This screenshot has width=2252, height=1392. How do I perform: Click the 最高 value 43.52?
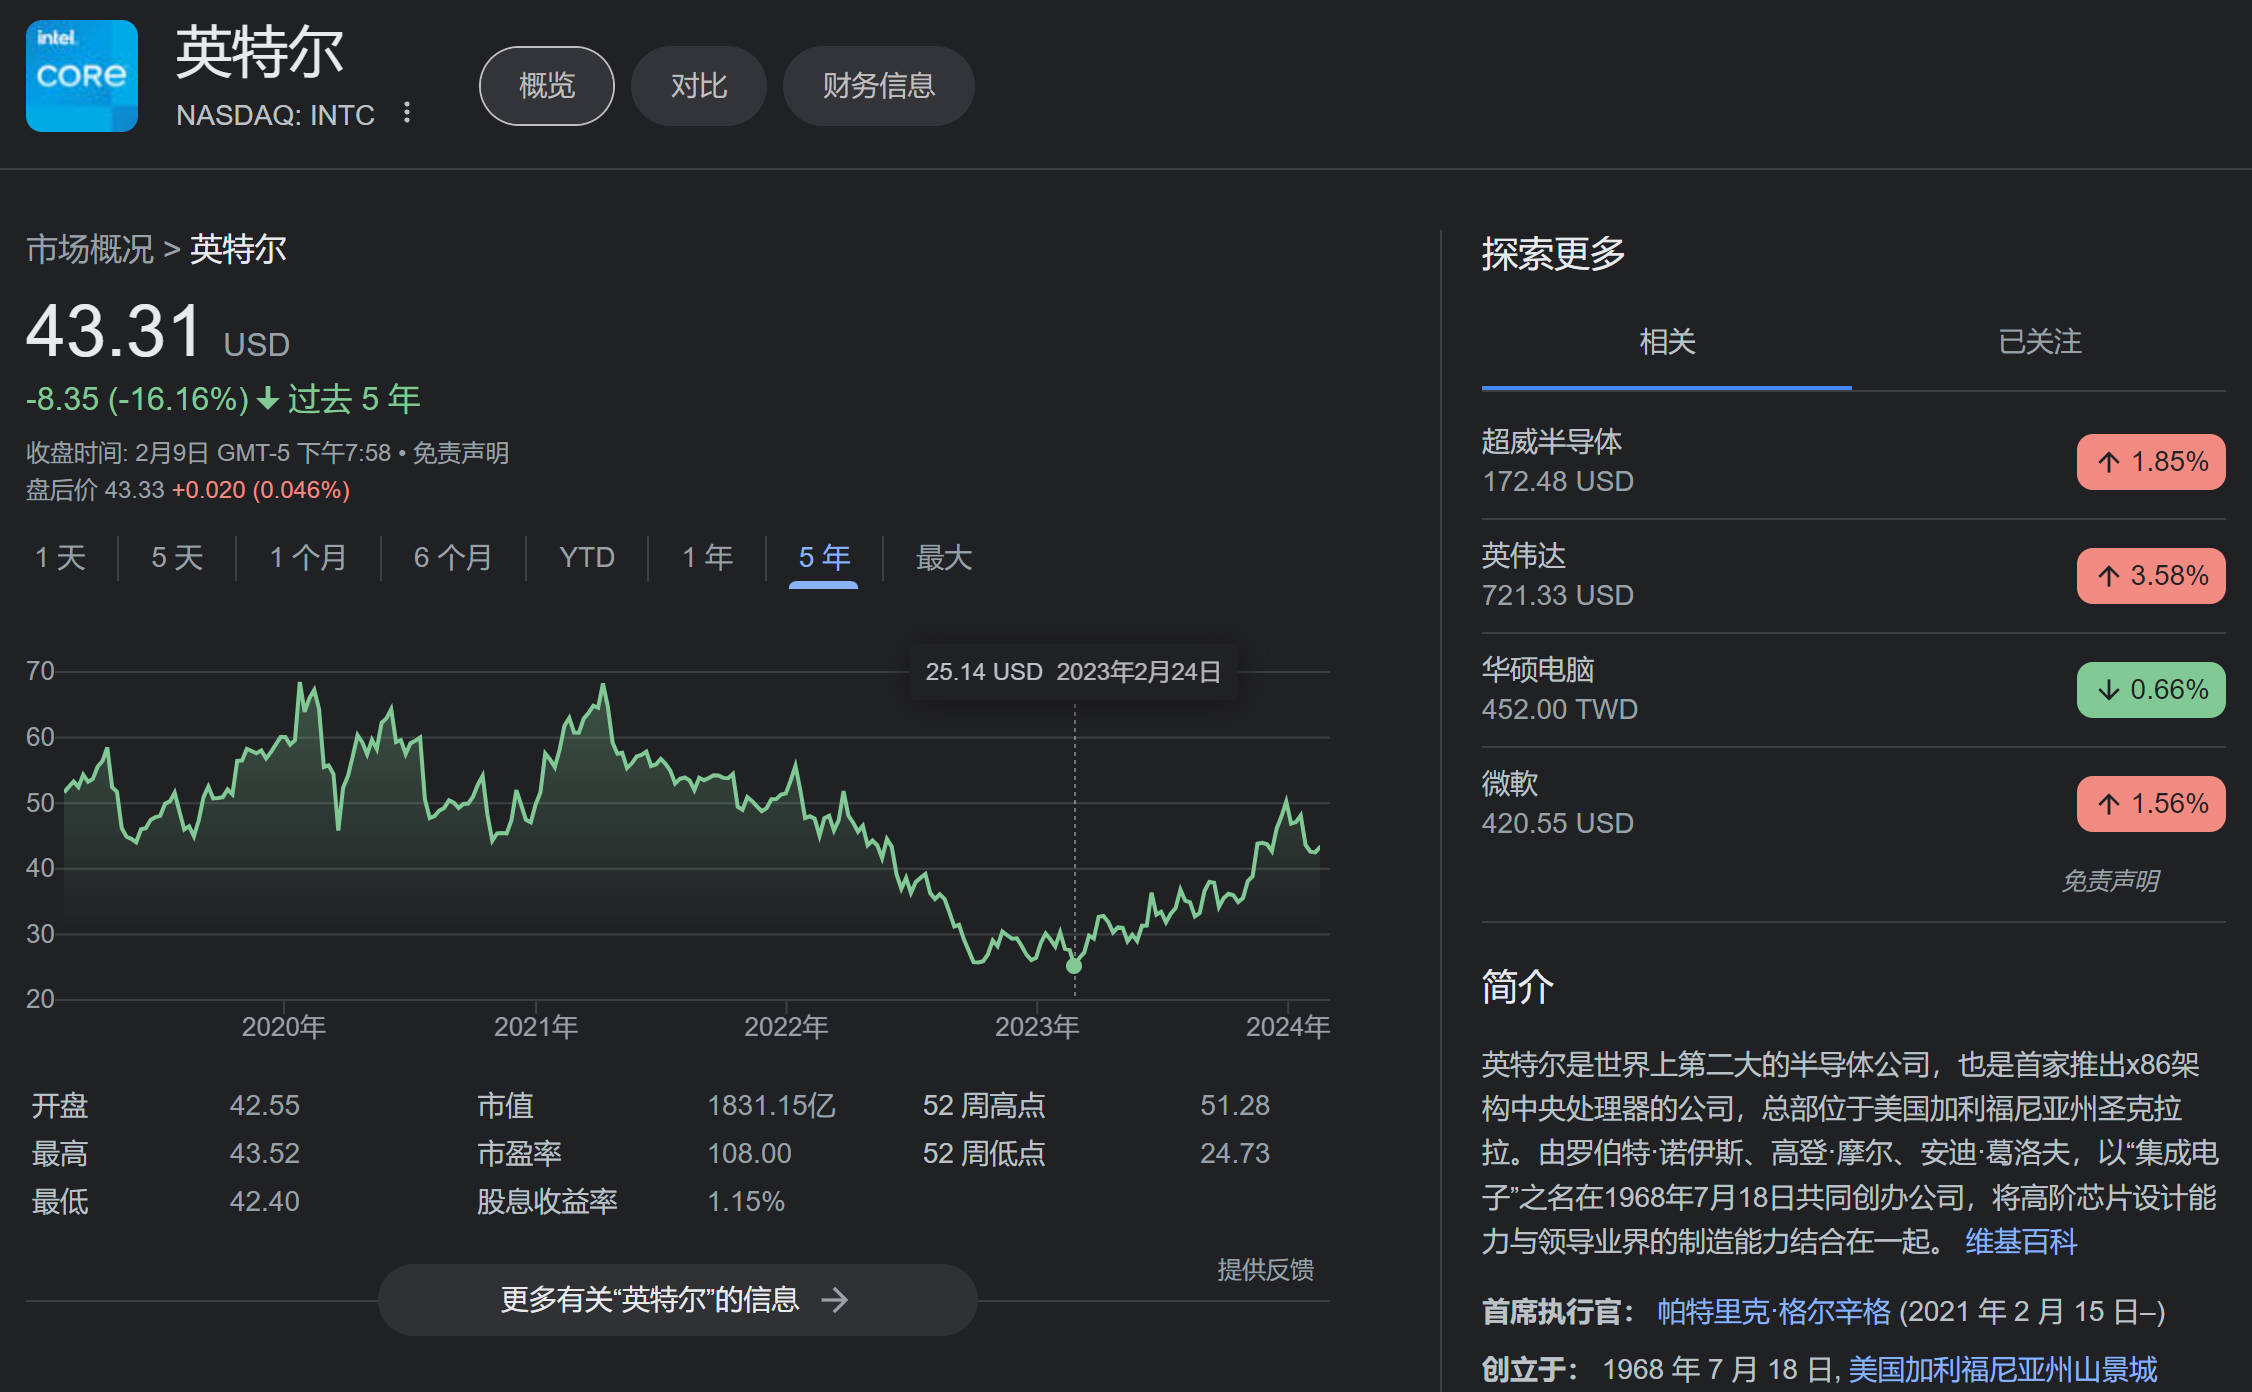(265, 1154)
